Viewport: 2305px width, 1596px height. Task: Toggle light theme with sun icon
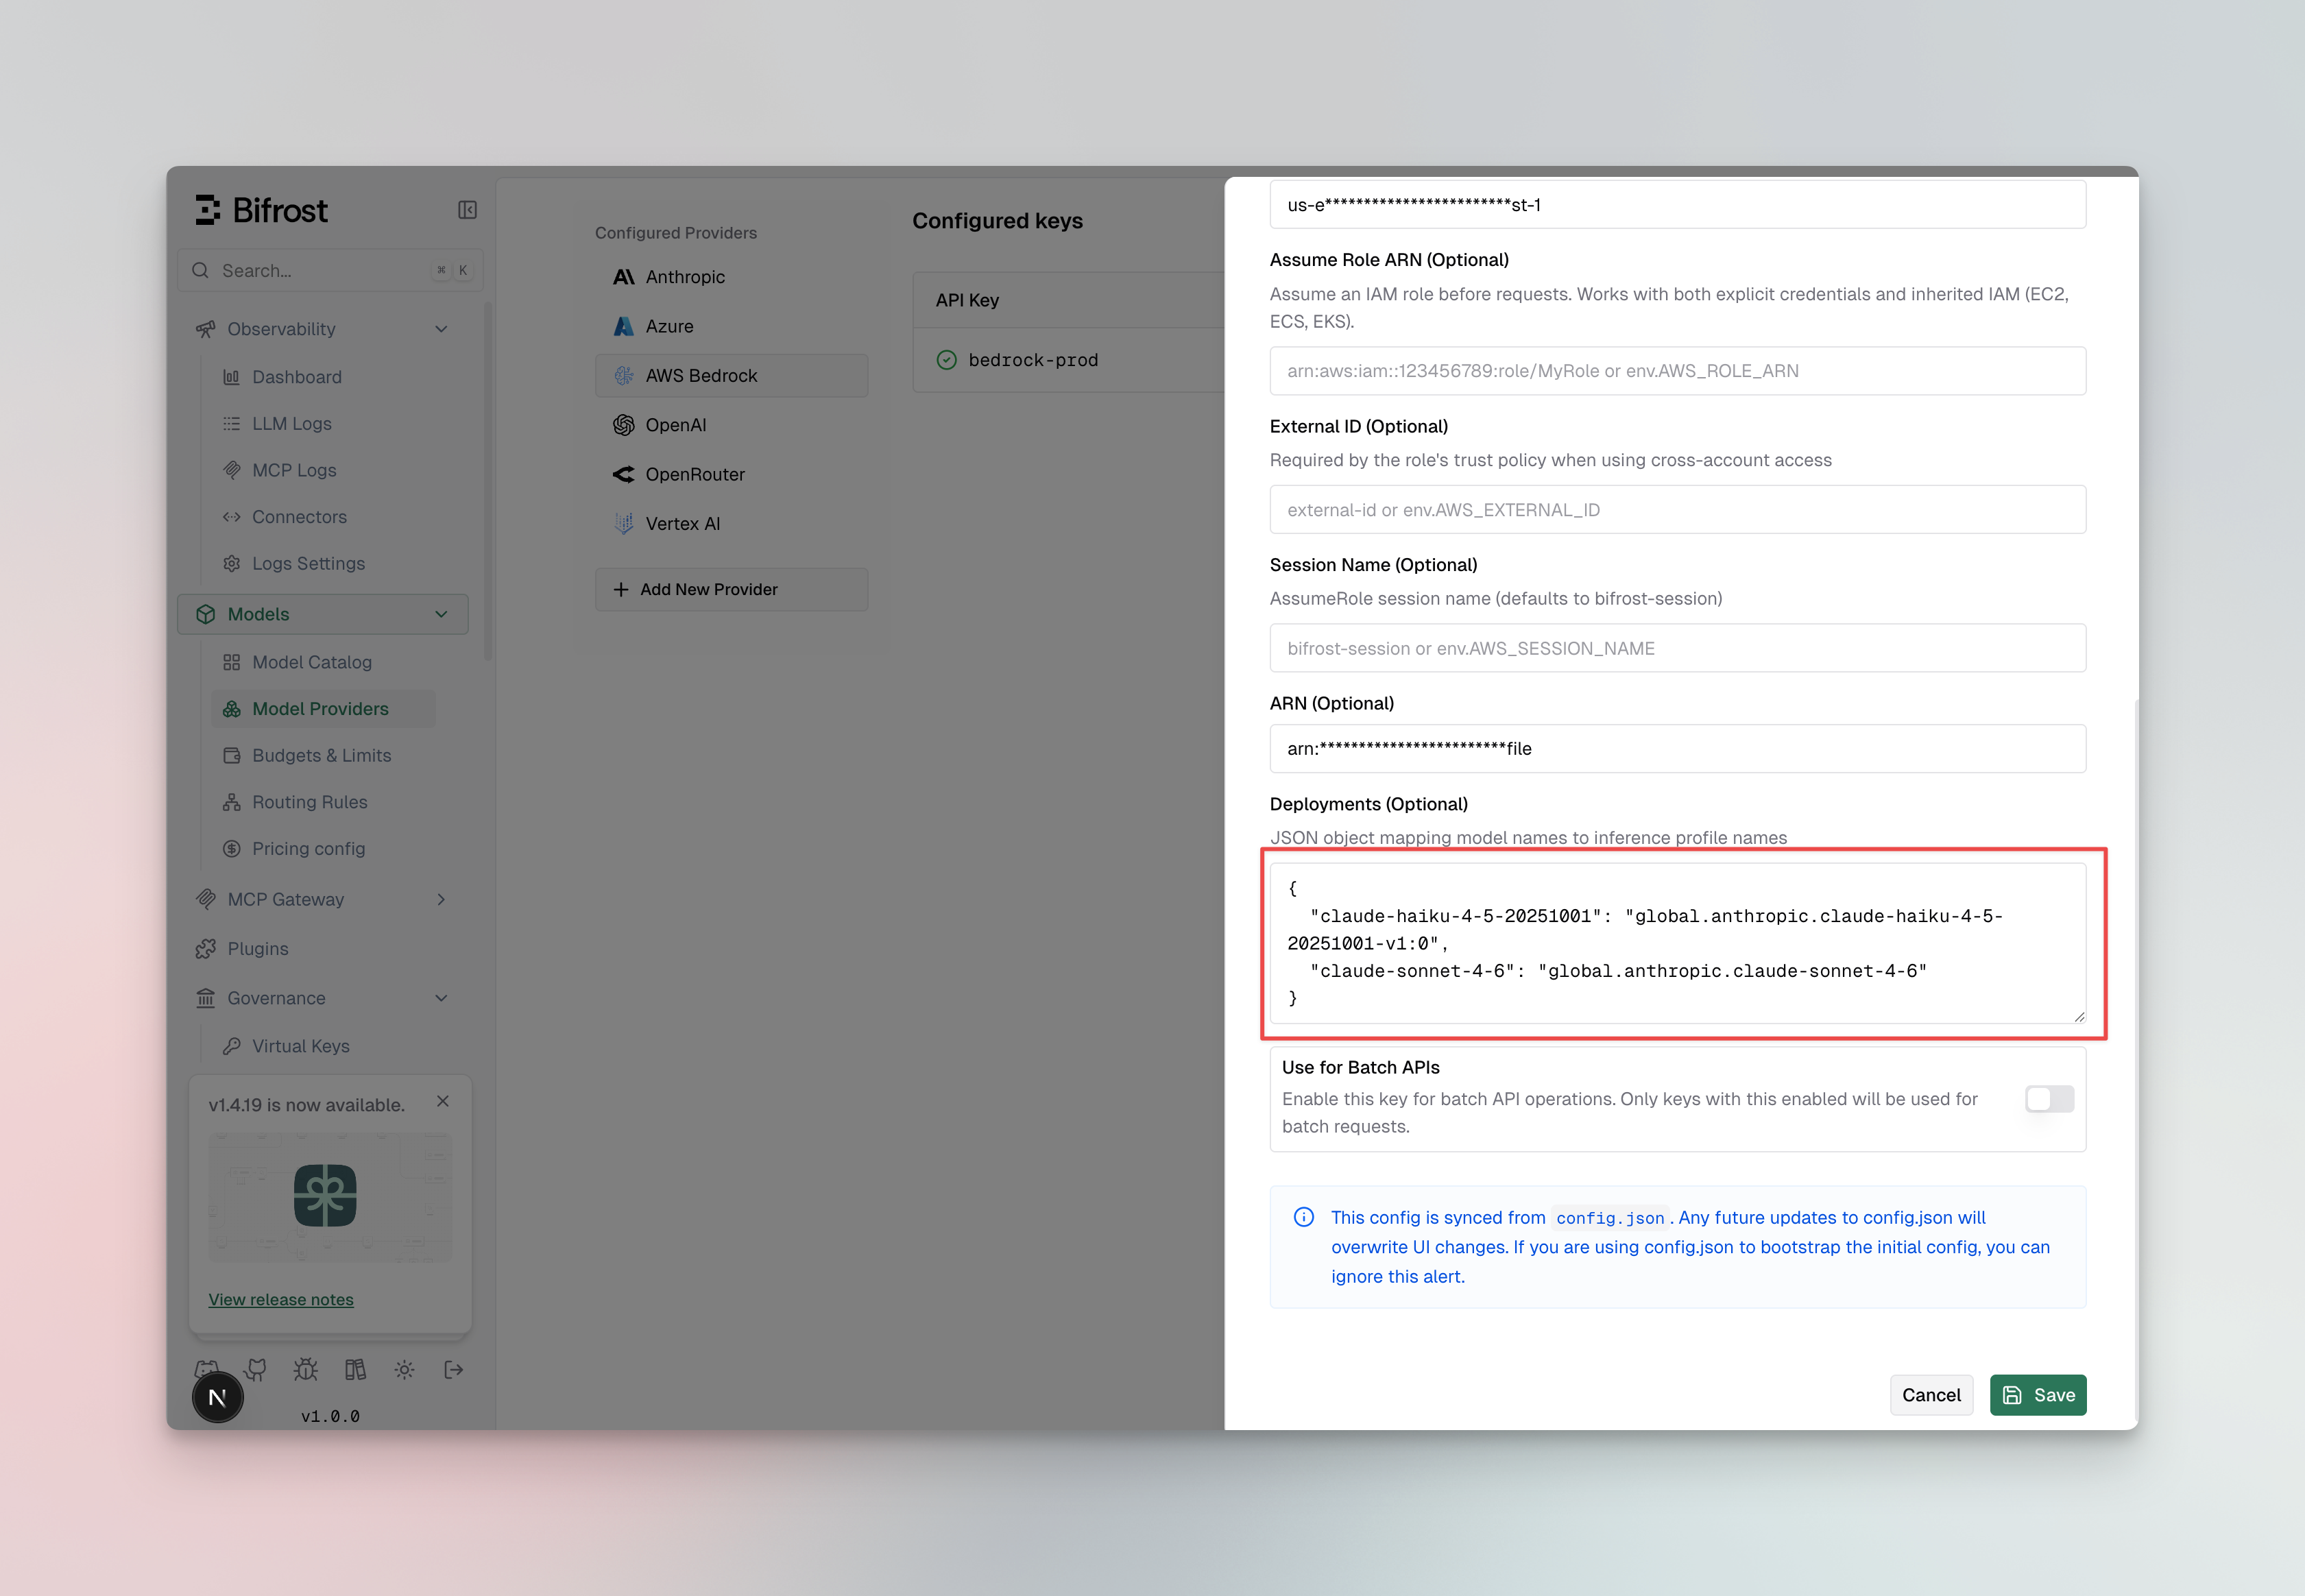[404, 1369]
